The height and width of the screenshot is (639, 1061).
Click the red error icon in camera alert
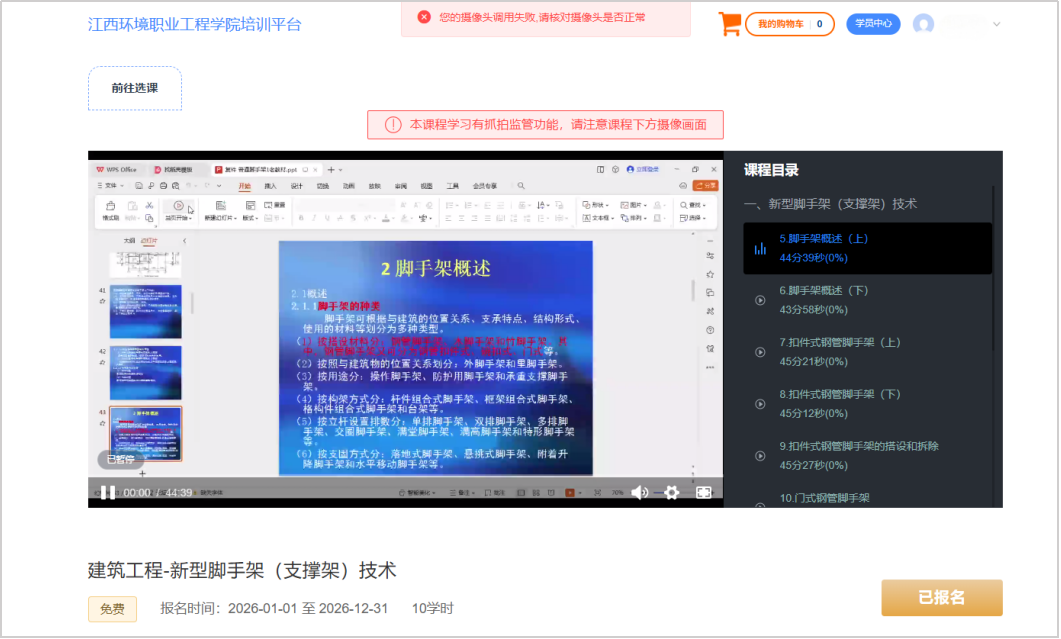424,17
